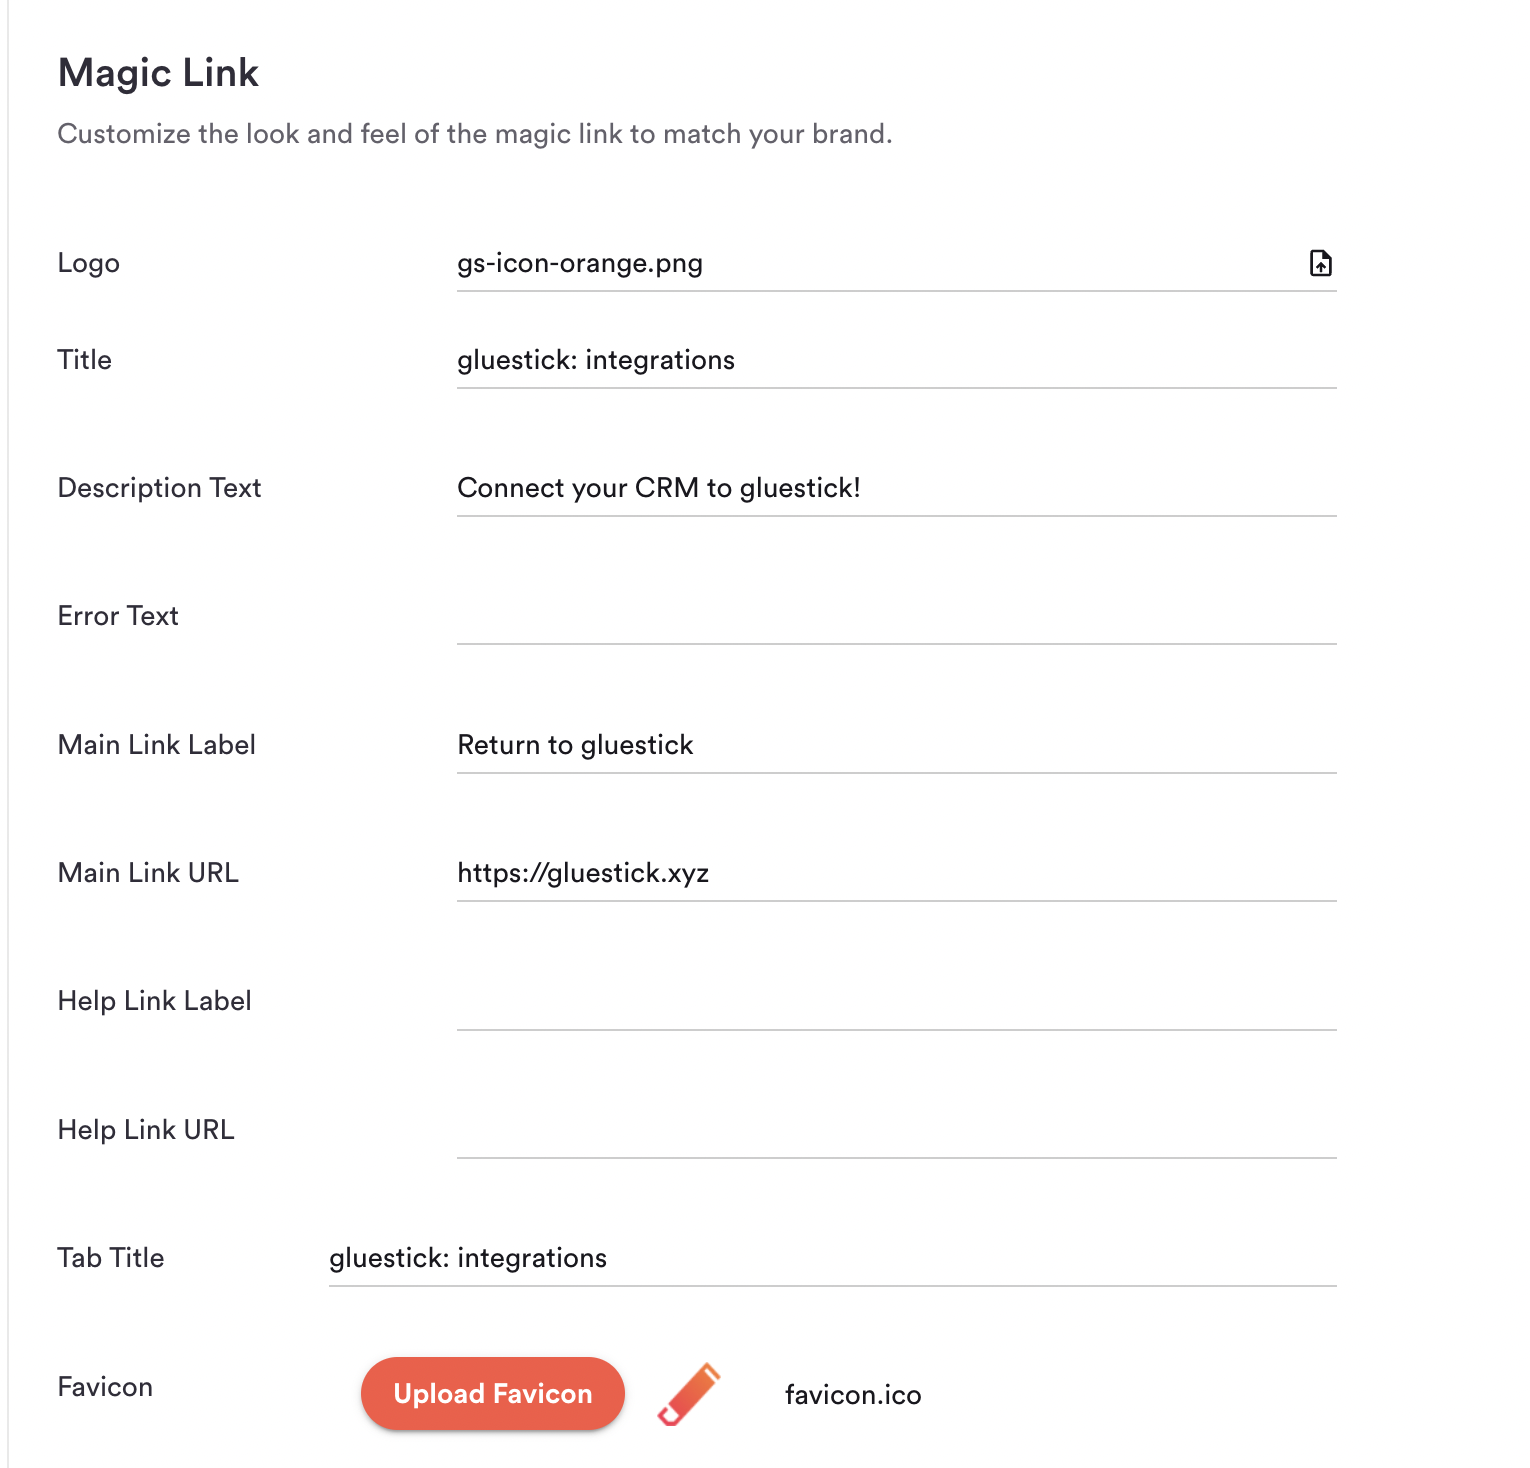
Task: Click the Magic Link heading
Action: tap(158, 73)
